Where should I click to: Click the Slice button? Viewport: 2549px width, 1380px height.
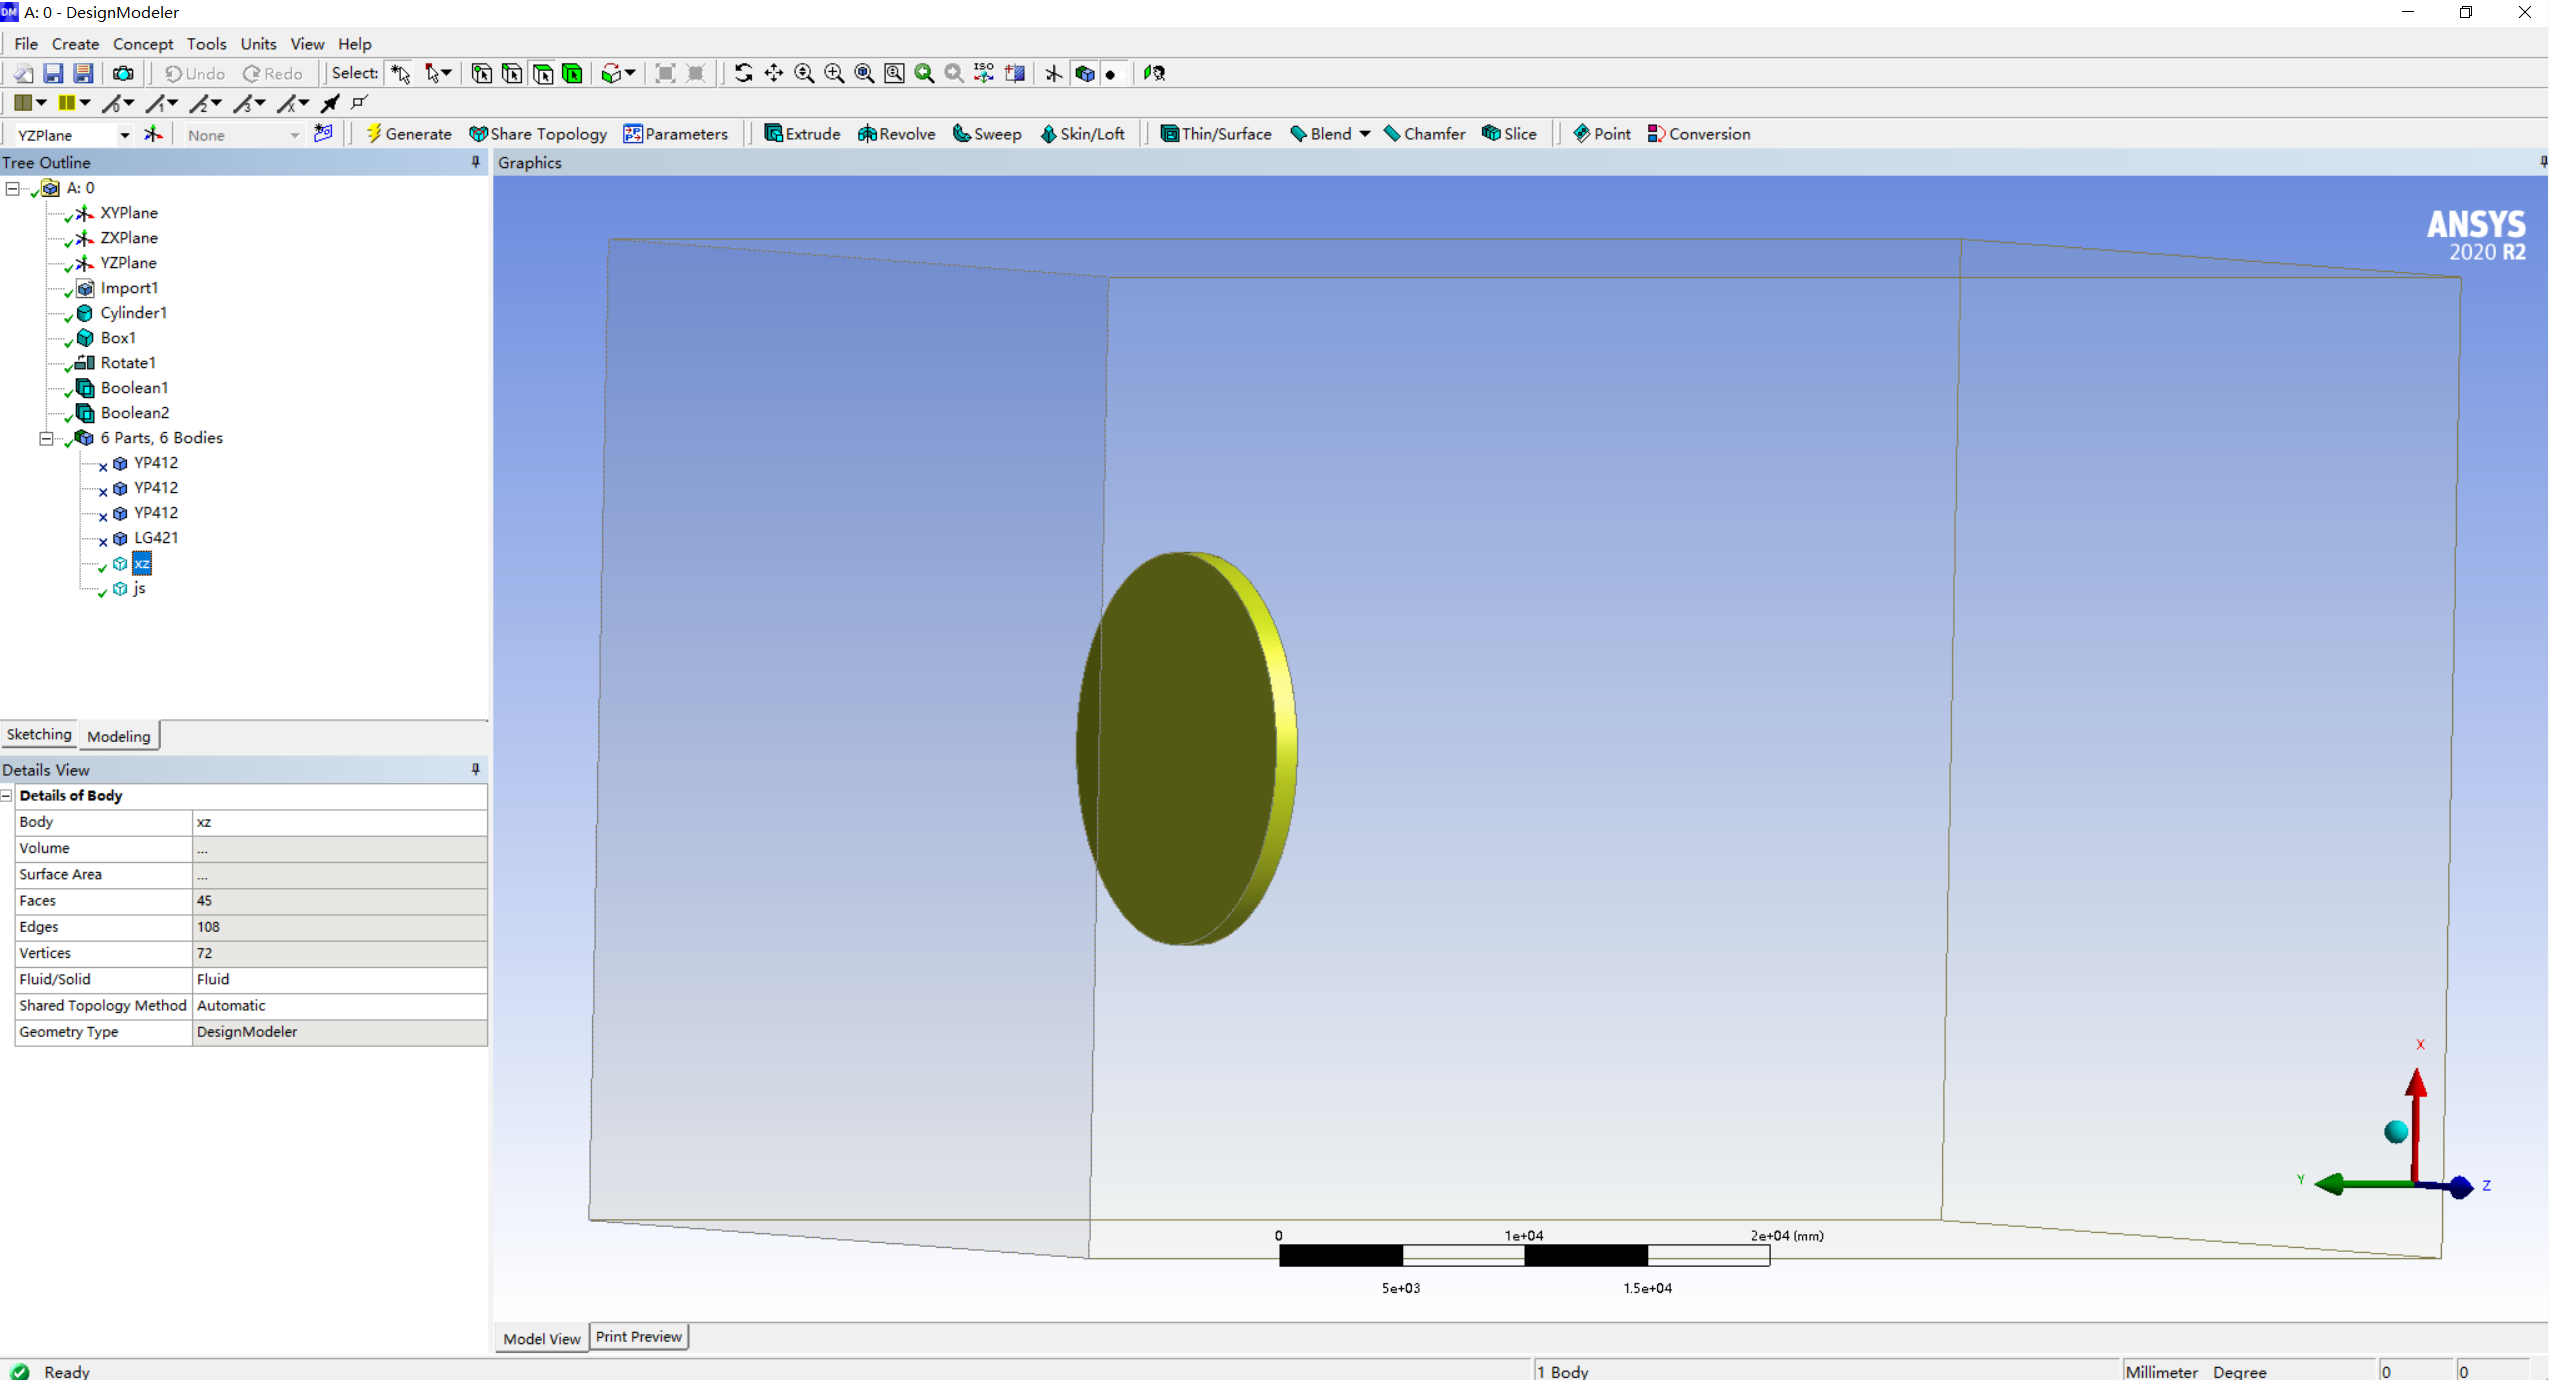click(x=1509, y=134)
